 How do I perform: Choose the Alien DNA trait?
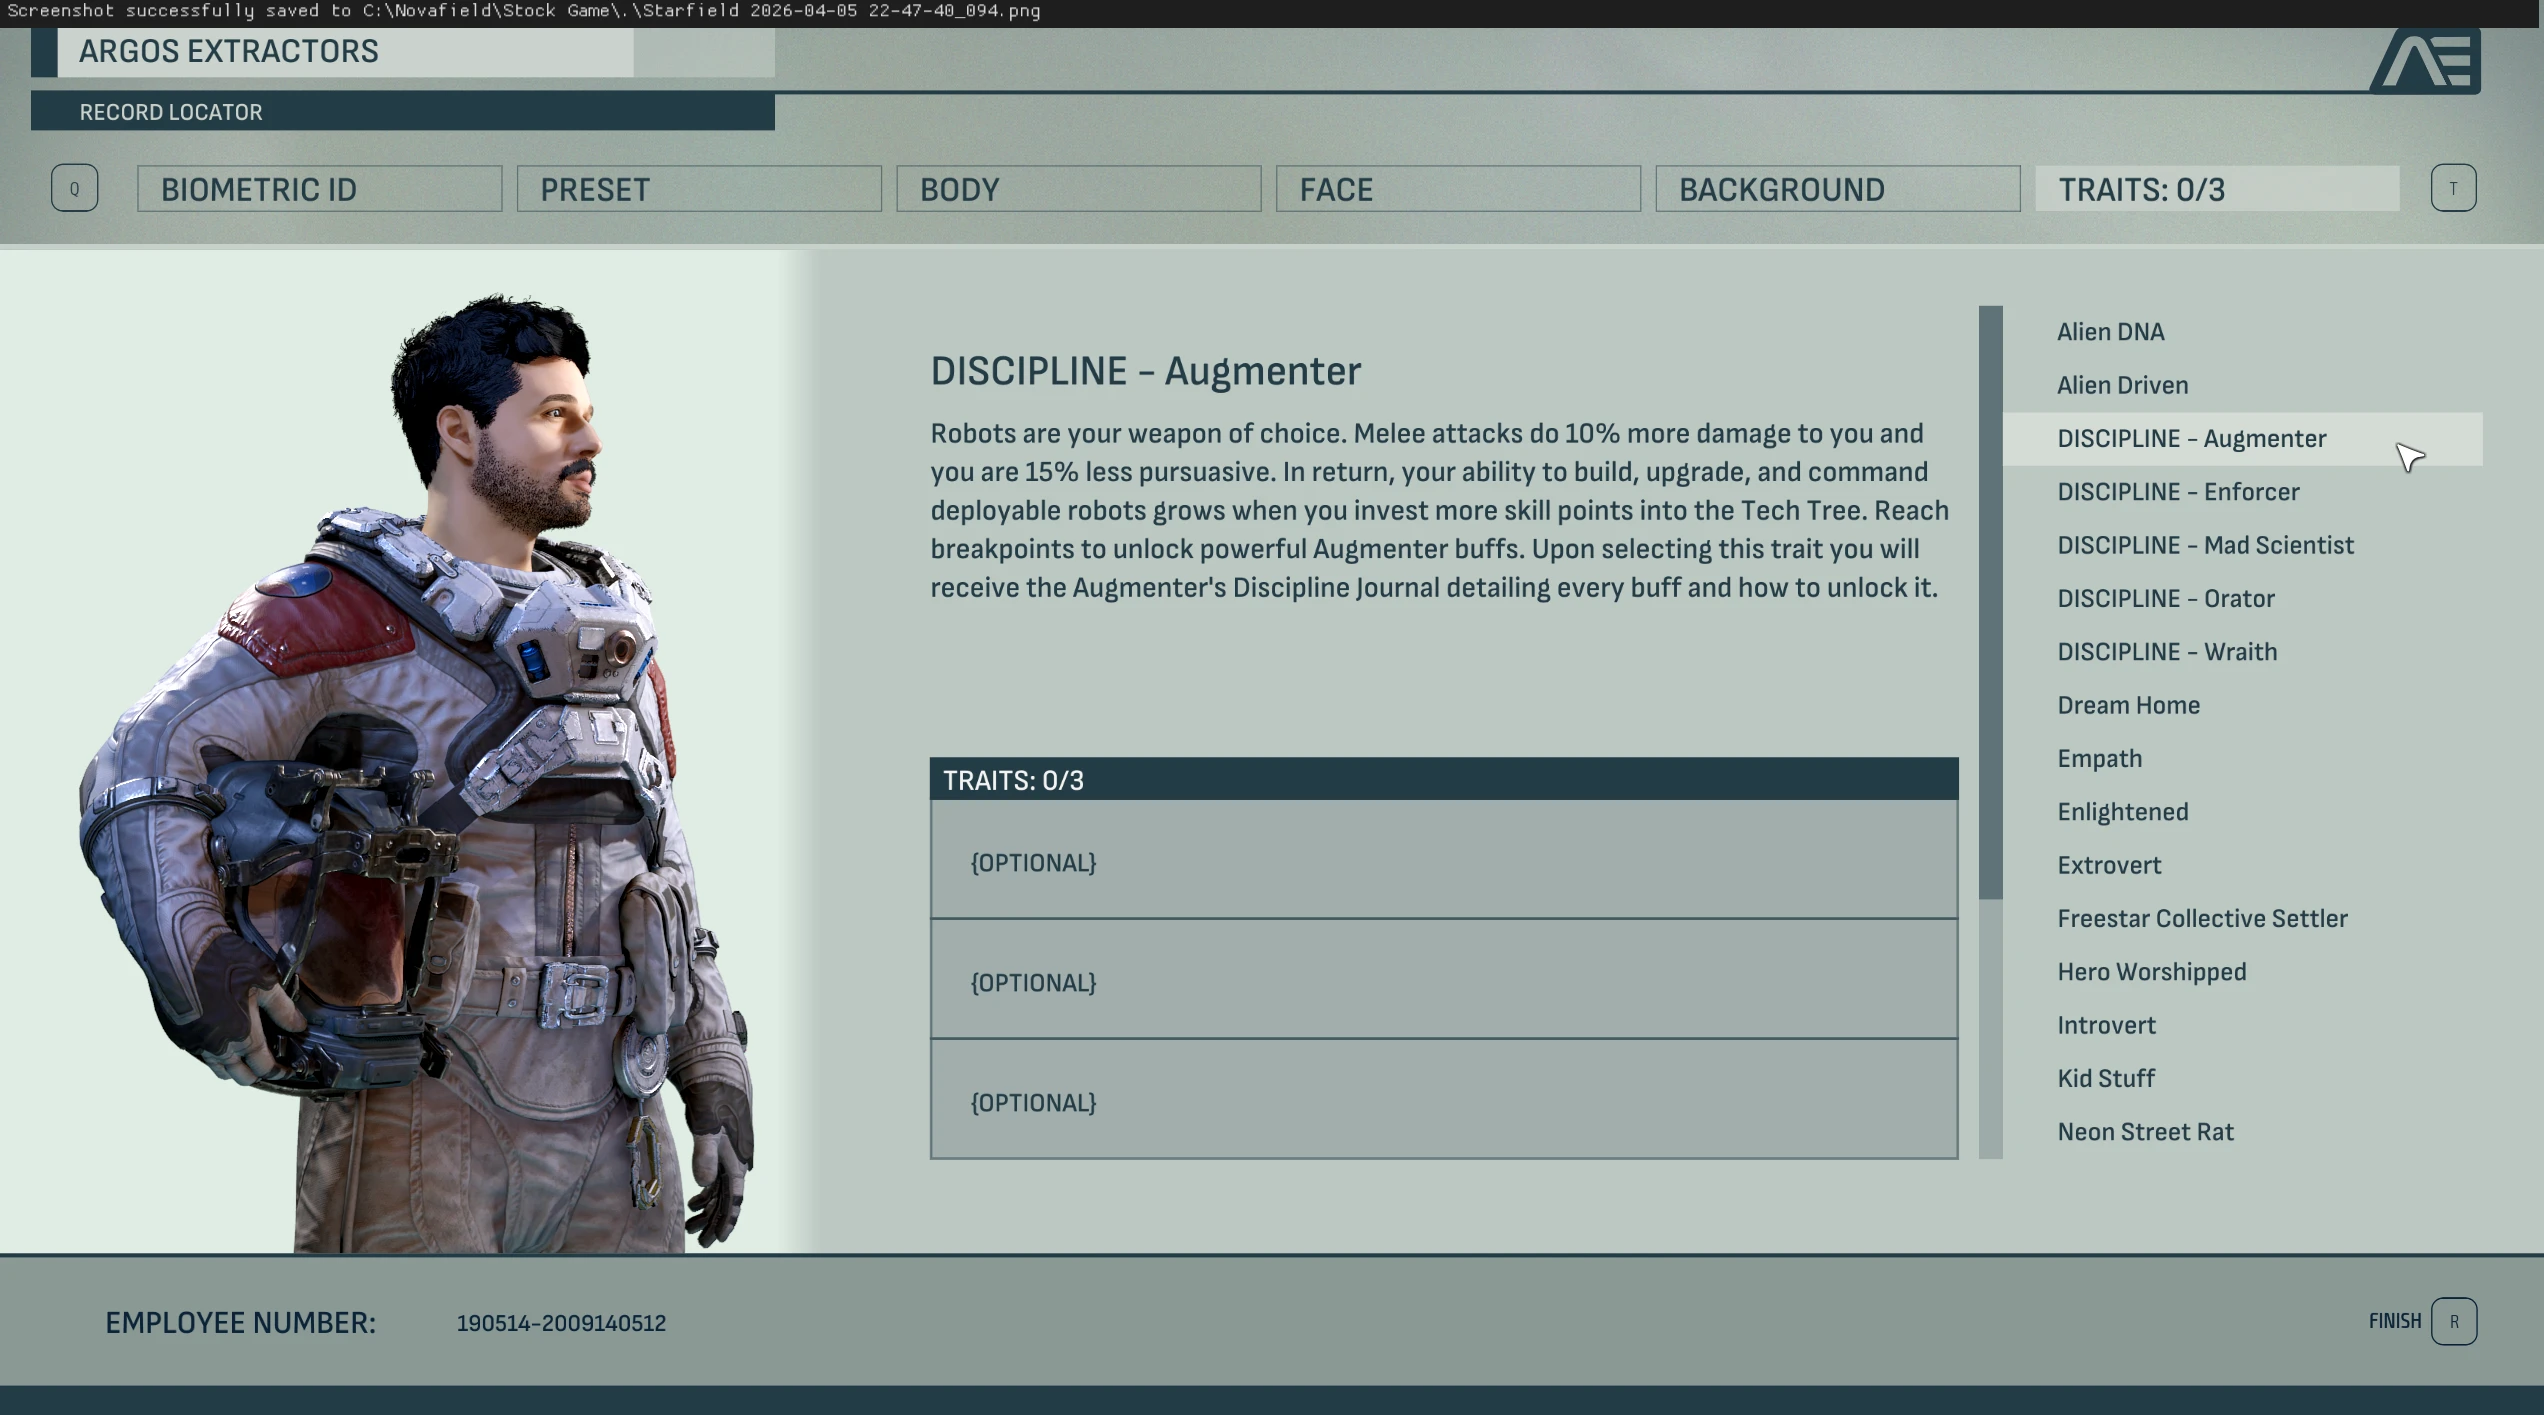pyautogui.click(x=2242, y=332)
